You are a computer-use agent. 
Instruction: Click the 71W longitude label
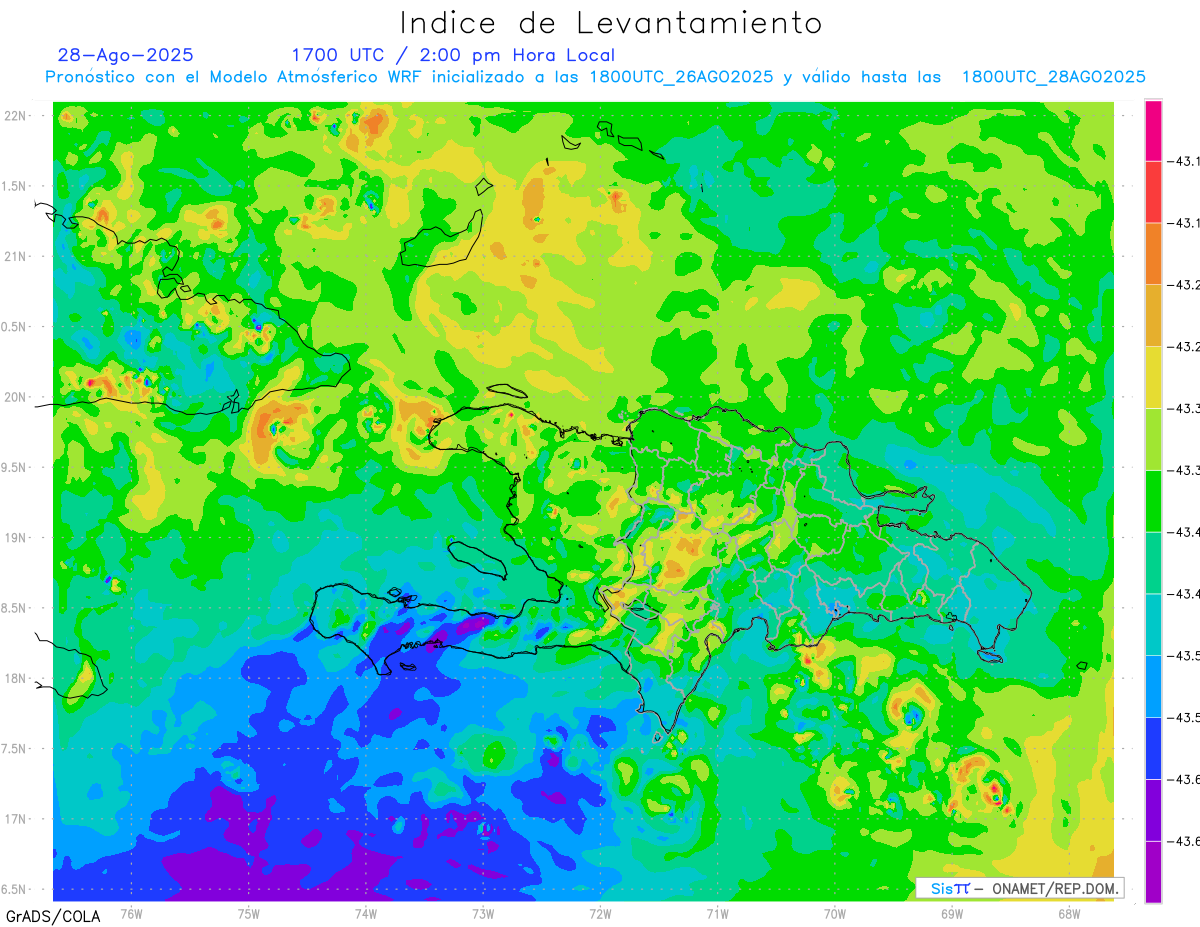(717, 913)
